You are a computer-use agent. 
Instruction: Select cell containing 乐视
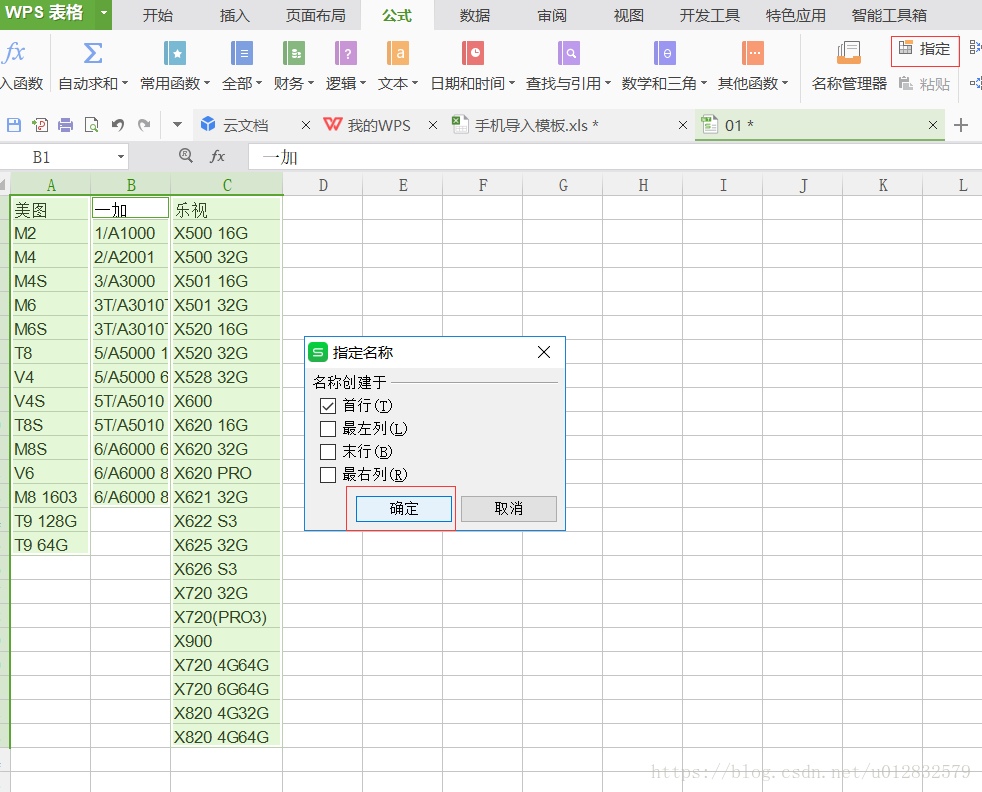tap(226, 209)
